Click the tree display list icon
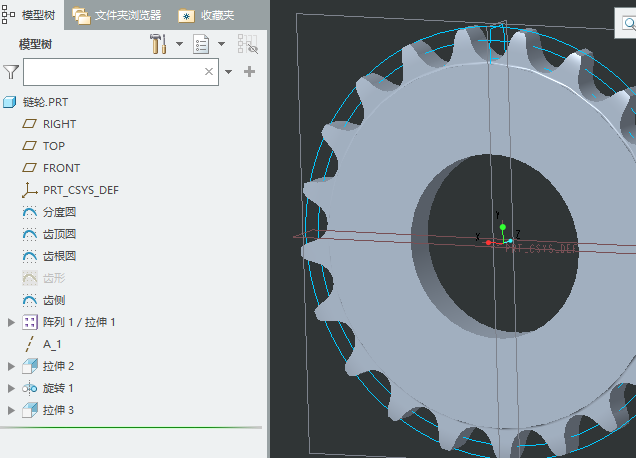 pos(201,44)
